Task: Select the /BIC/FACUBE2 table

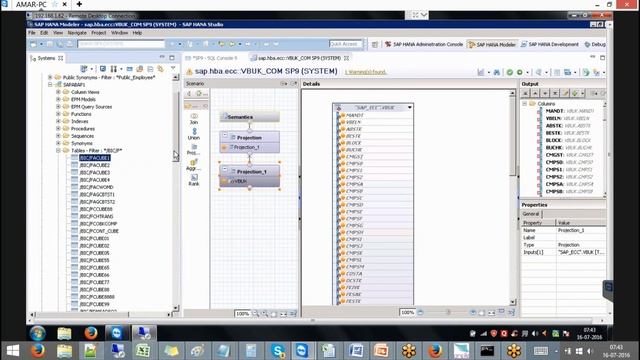Action: click(94, 165)
